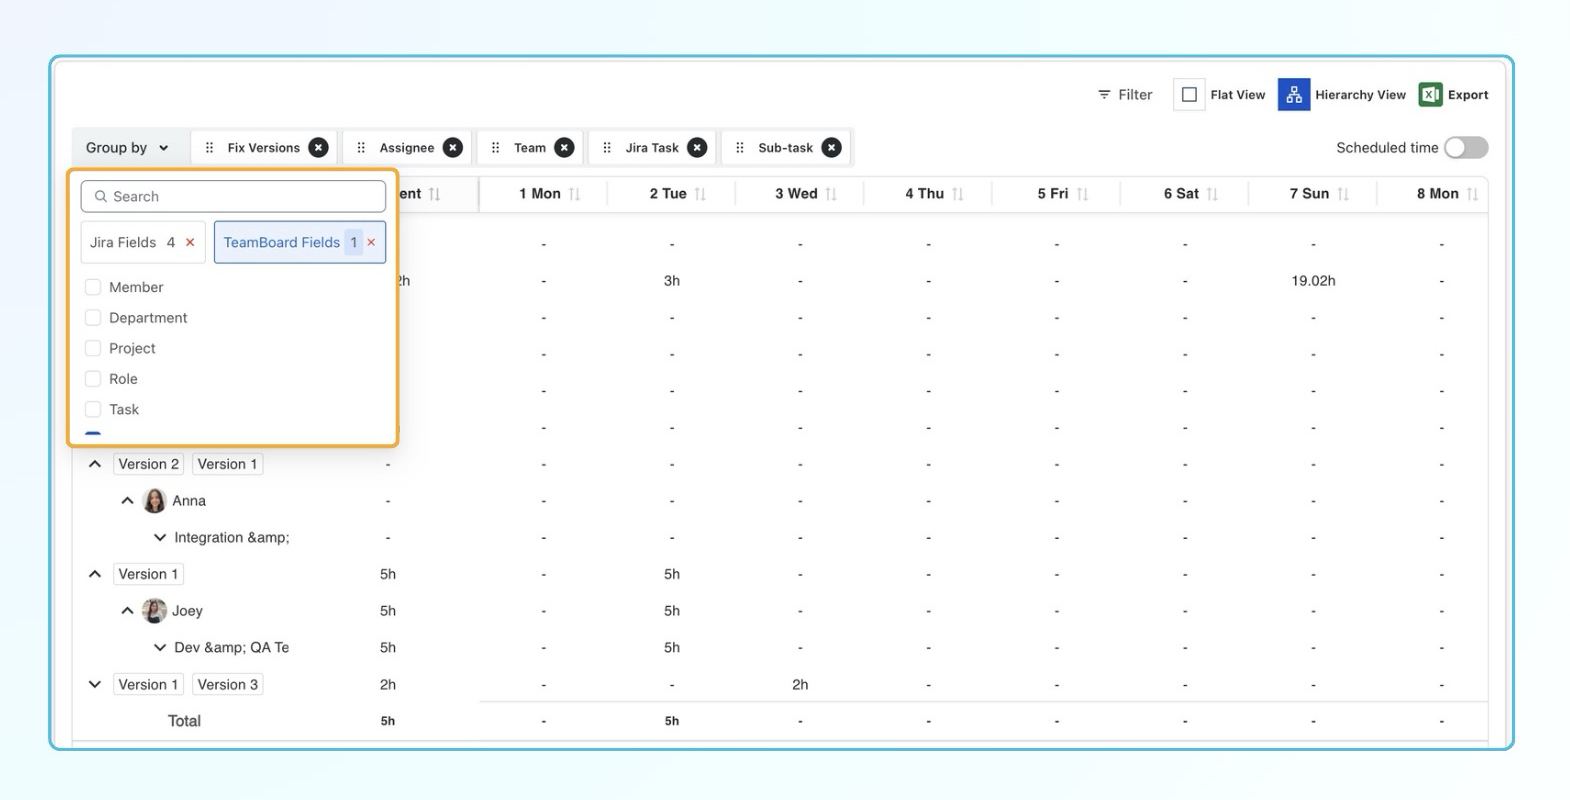Remove the Sub-task grouping chip

831,148
